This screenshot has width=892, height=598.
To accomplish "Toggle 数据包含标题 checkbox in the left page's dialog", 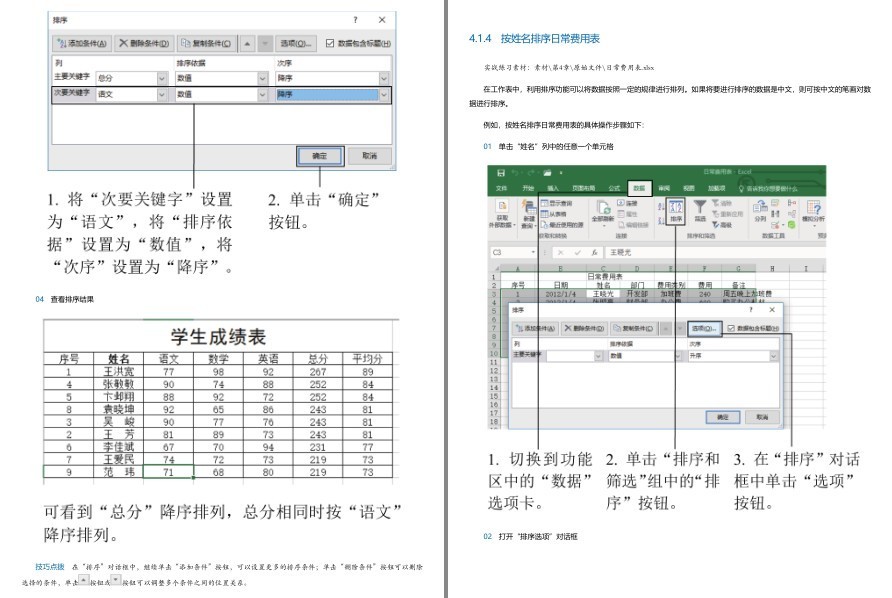I will pyautogui.click(x=329, y=43).
